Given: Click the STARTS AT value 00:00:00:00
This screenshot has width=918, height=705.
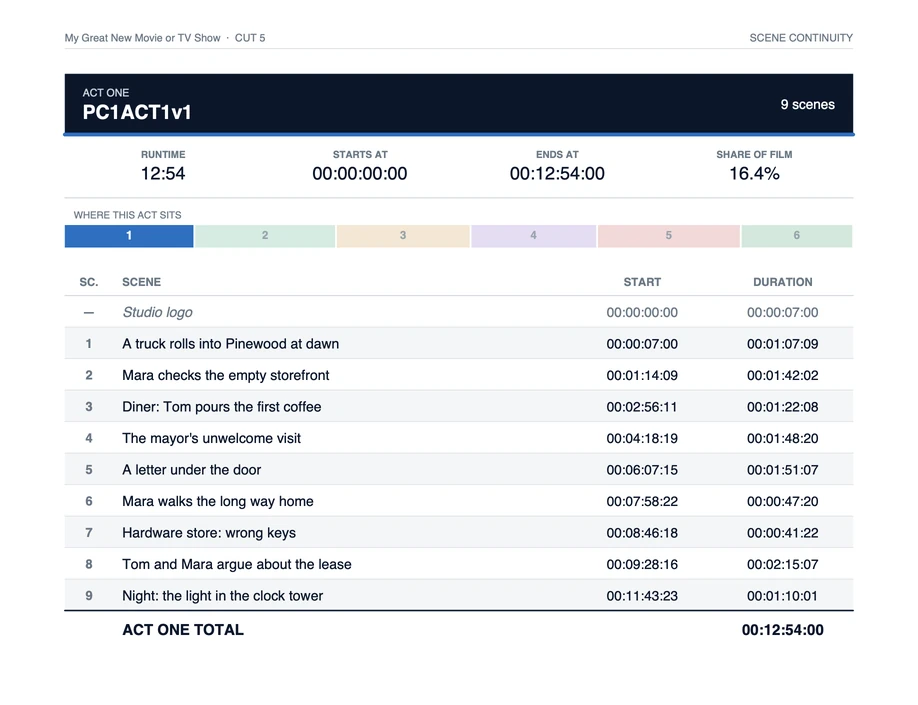Looking at the screenshot, I should click(x=359, y=173).
